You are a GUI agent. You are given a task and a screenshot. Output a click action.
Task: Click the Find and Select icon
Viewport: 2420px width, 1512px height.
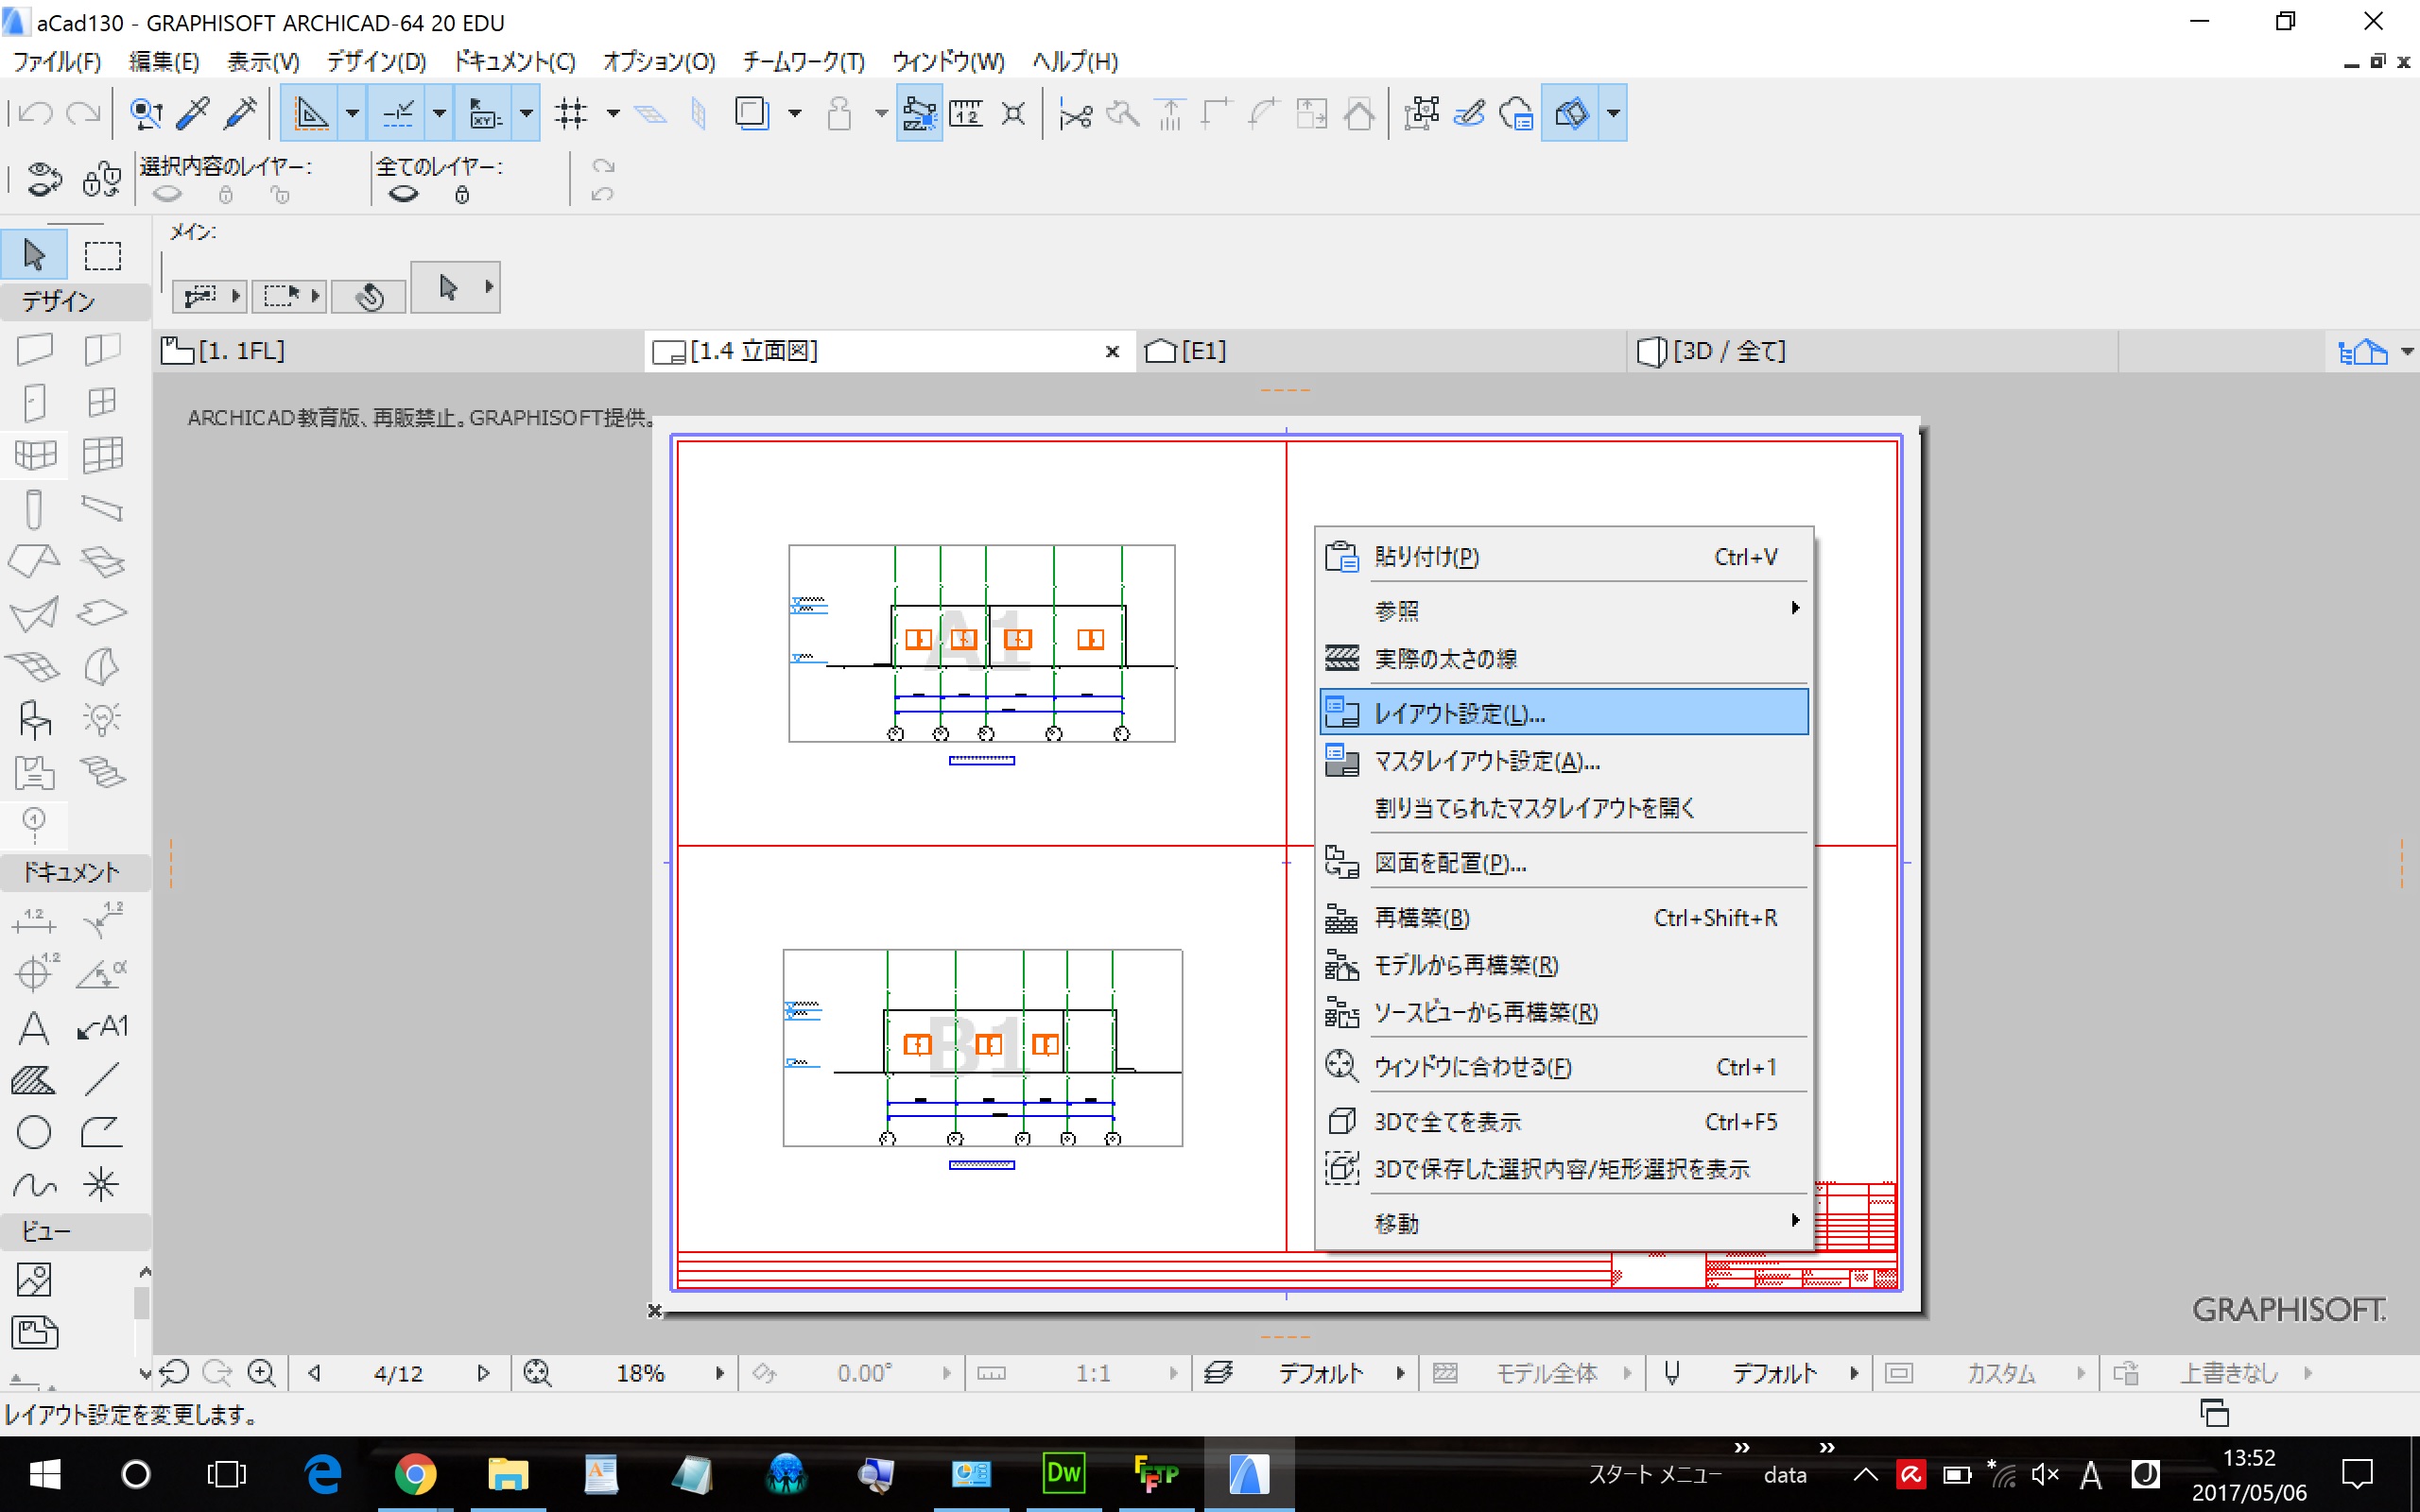146,113
